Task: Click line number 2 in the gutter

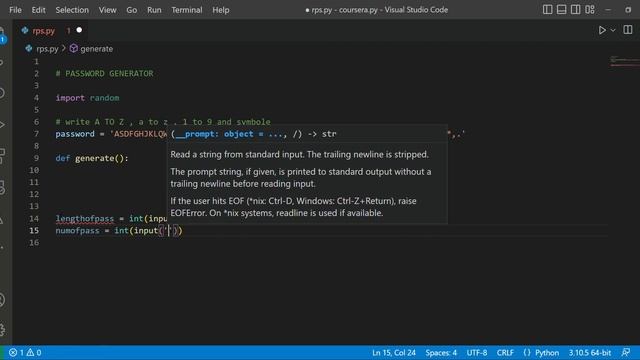Action: [x=36, y=73]
